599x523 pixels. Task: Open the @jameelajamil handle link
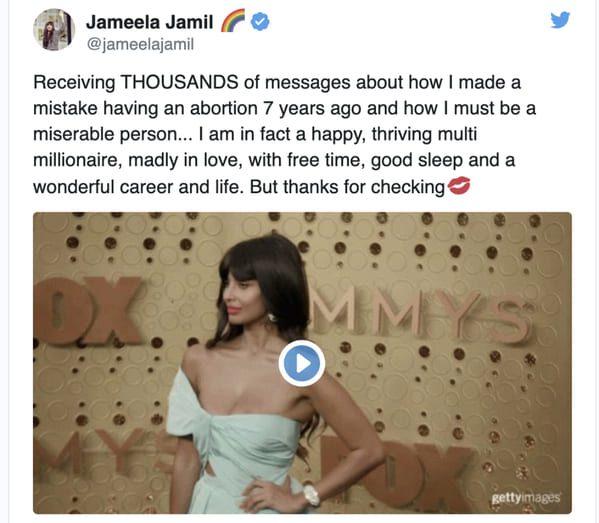coord(141,44)
